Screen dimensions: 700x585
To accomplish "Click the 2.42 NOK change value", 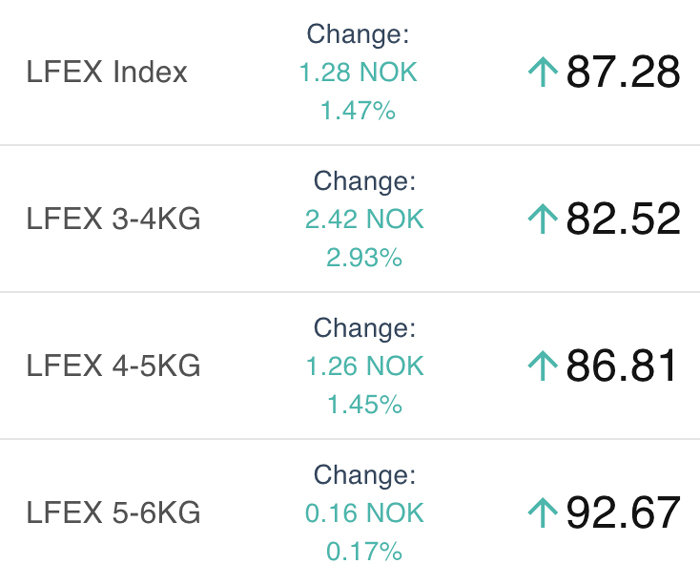I will coord(364,219).
